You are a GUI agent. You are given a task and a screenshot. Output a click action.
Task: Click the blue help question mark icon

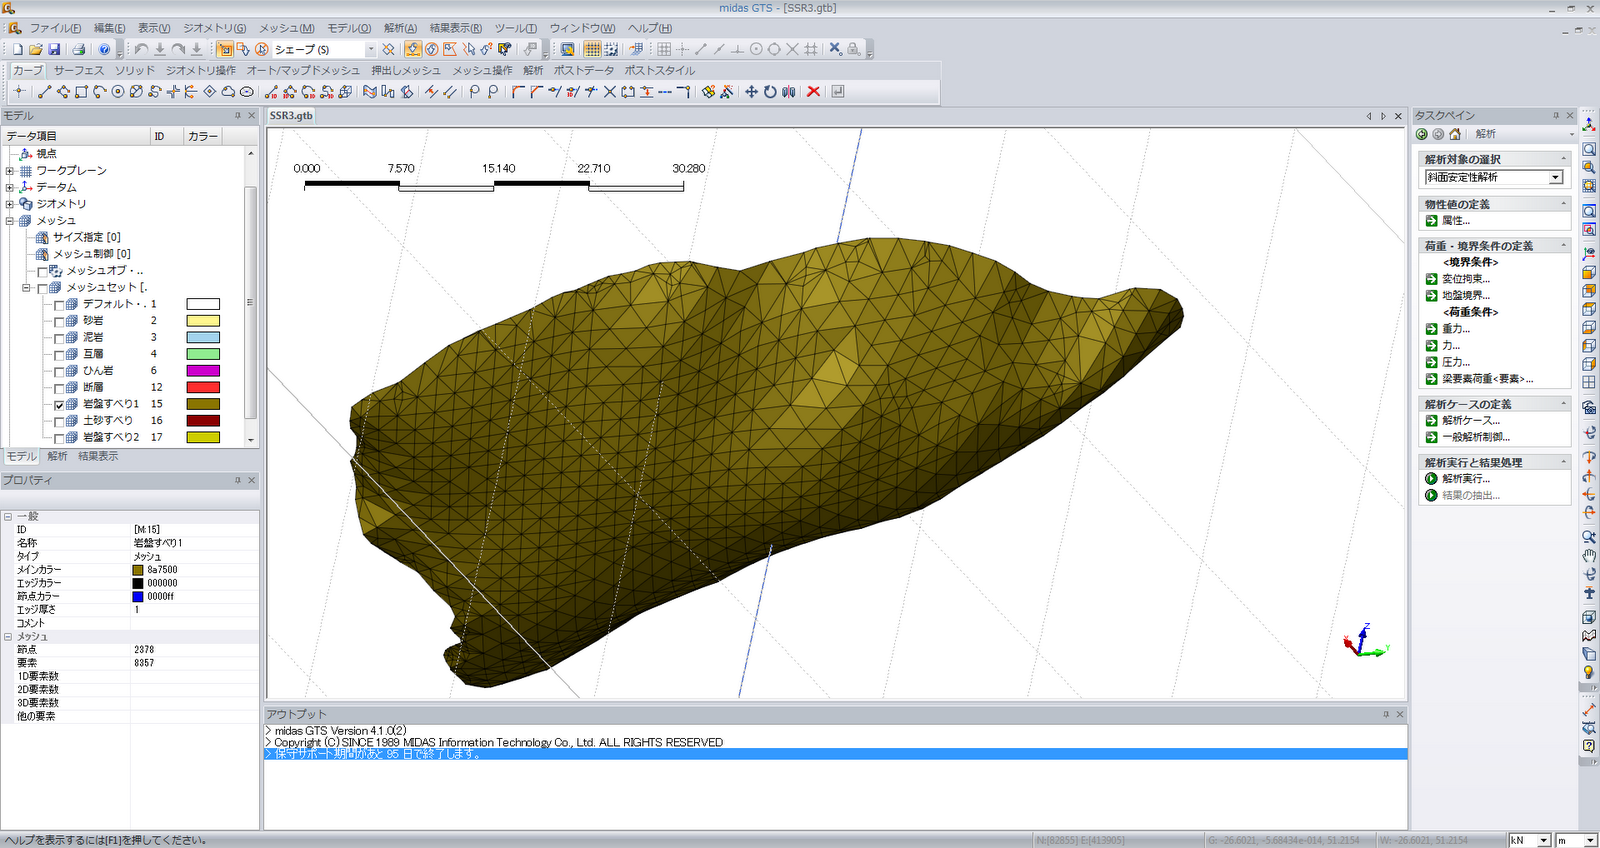[x=104, y=49]
